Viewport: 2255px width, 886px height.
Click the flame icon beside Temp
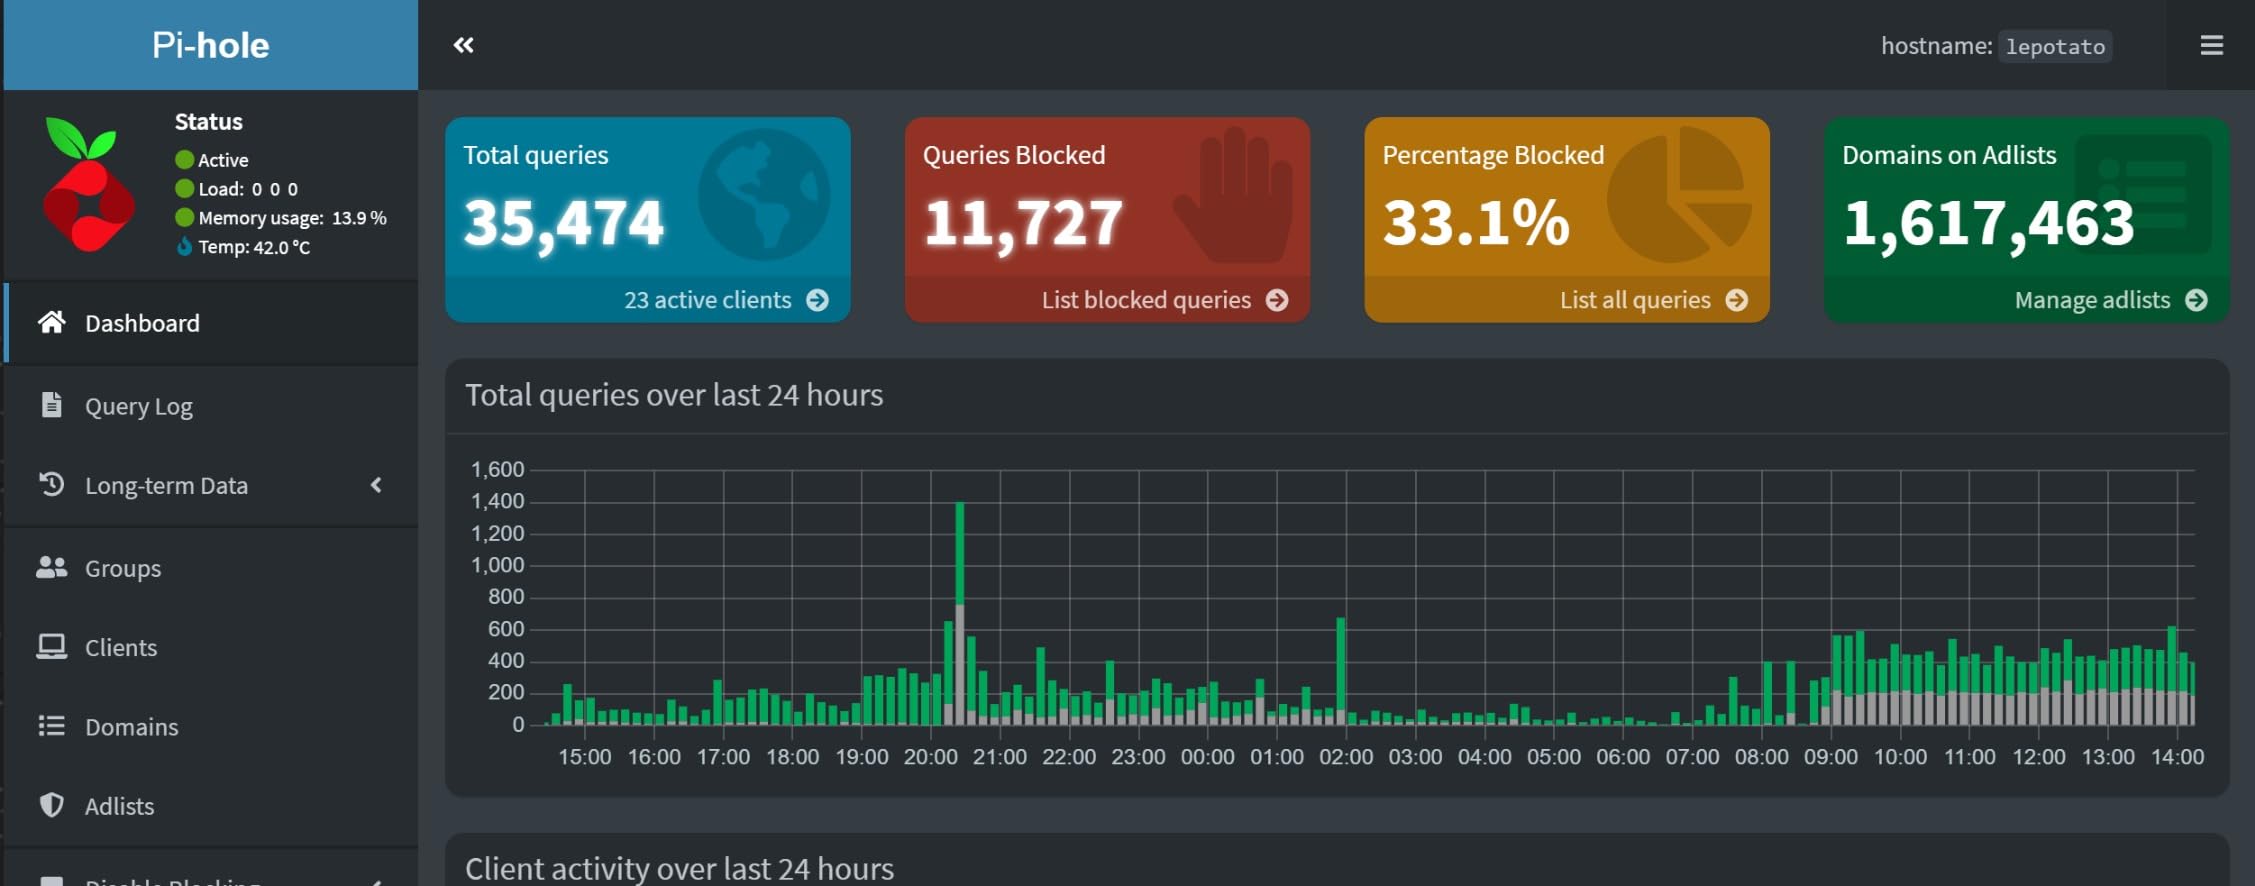click(x=184, y=246)
